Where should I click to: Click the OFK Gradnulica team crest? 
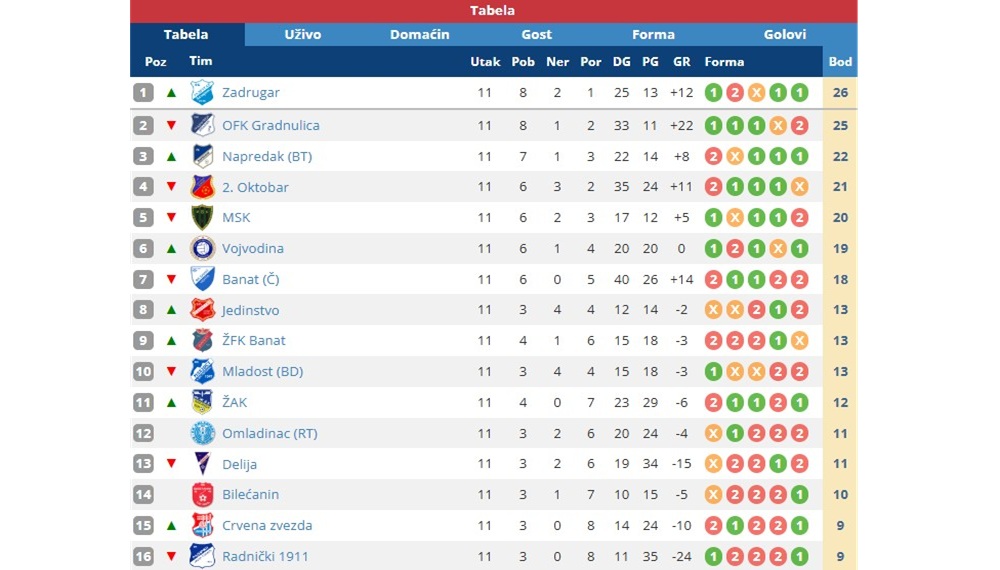coord(202,125)
